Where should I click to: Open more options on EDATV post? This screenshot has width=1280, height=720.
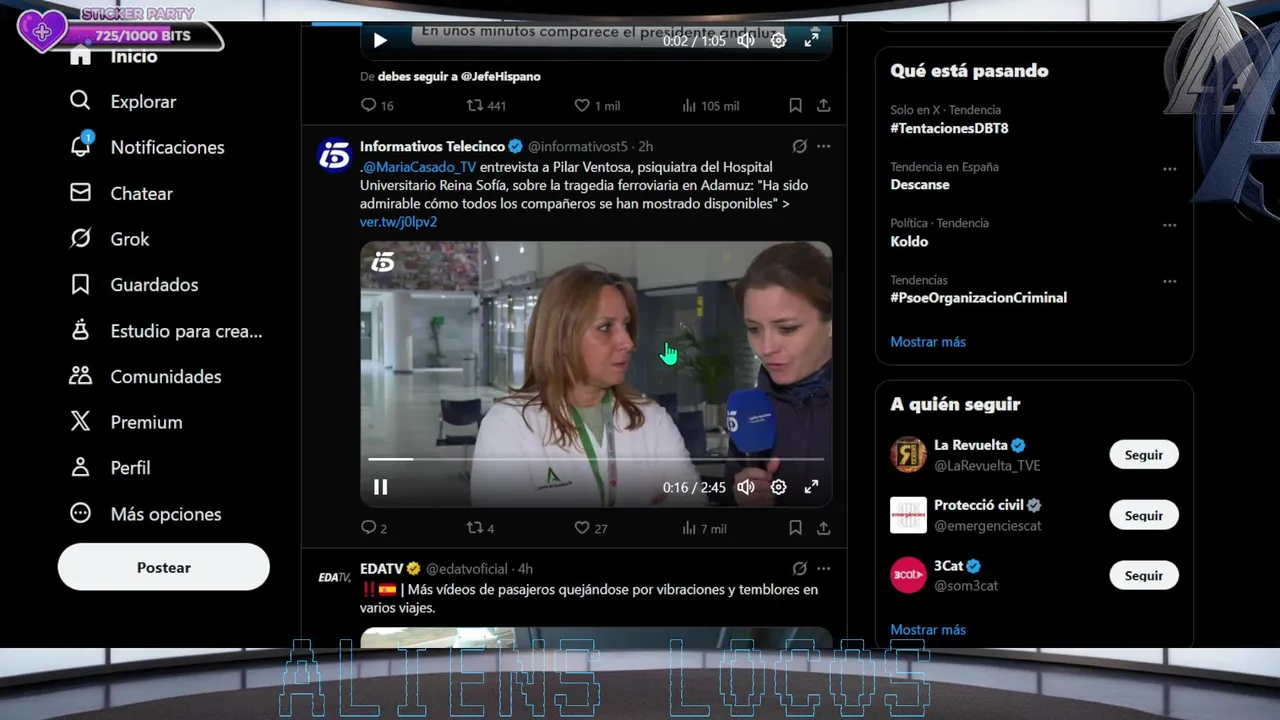pos(824,568)
